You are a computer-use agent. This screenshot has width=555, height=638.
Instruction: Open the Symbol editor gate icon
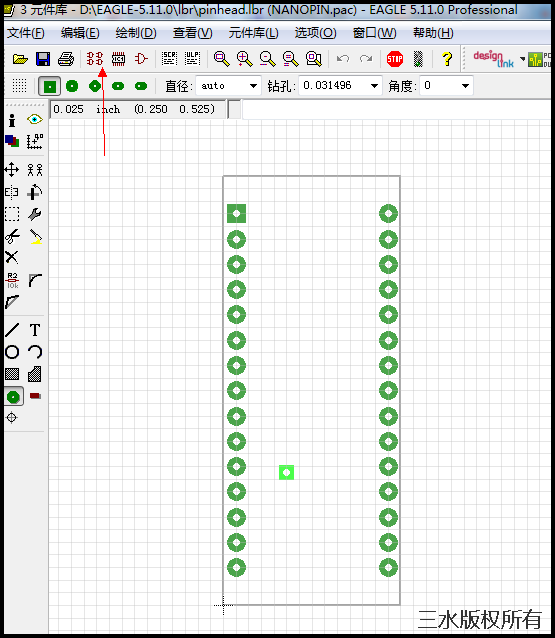click(x=141, y=59)
